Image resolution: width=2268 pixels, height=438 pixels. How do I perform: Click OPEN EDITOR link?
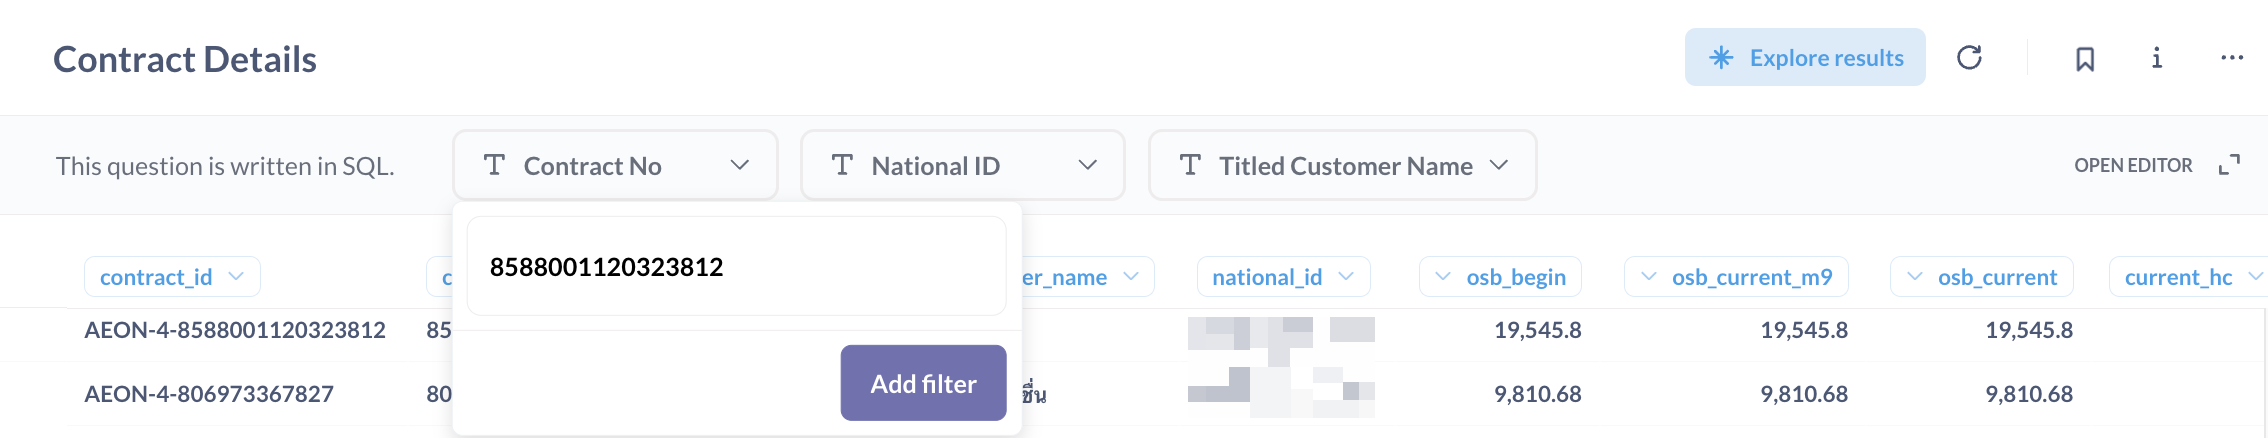pos(2133,165)
